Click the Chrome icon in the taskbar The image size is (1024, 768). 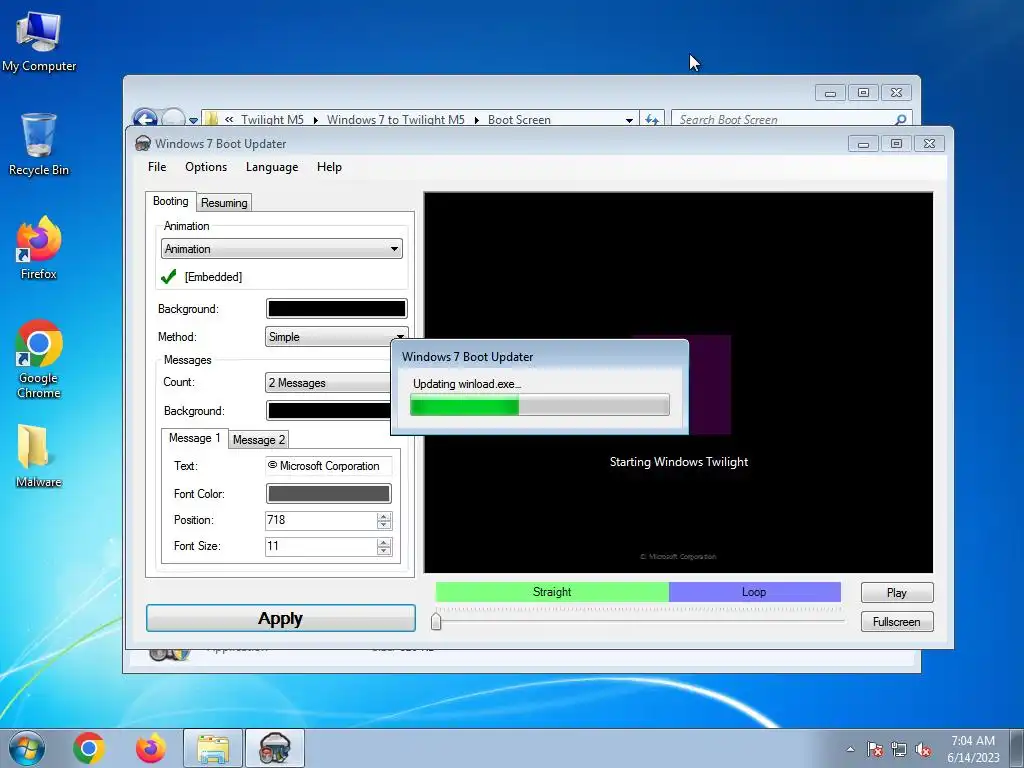[89, 748]
